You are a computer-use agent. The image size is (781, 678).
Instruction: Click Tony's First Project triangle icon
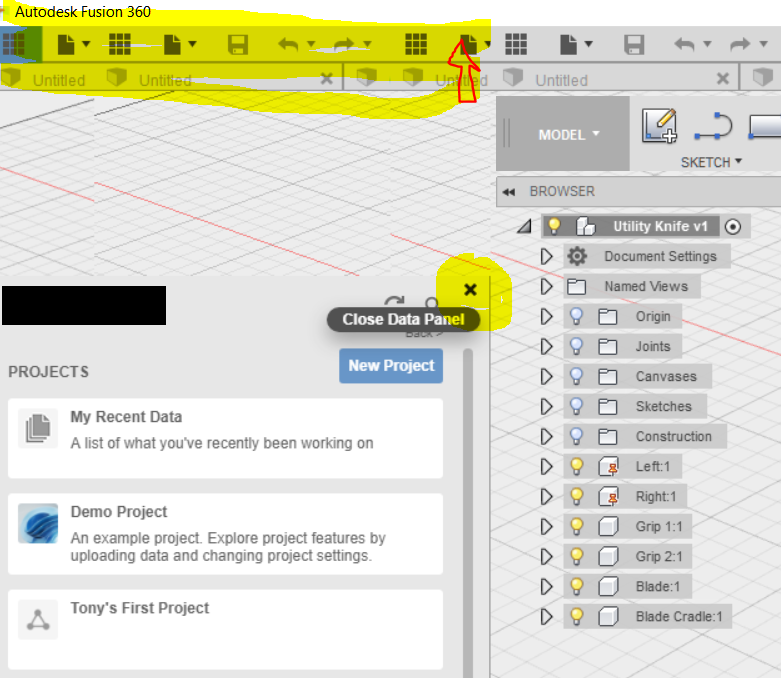pyautogui.click(x=38, y=620)
